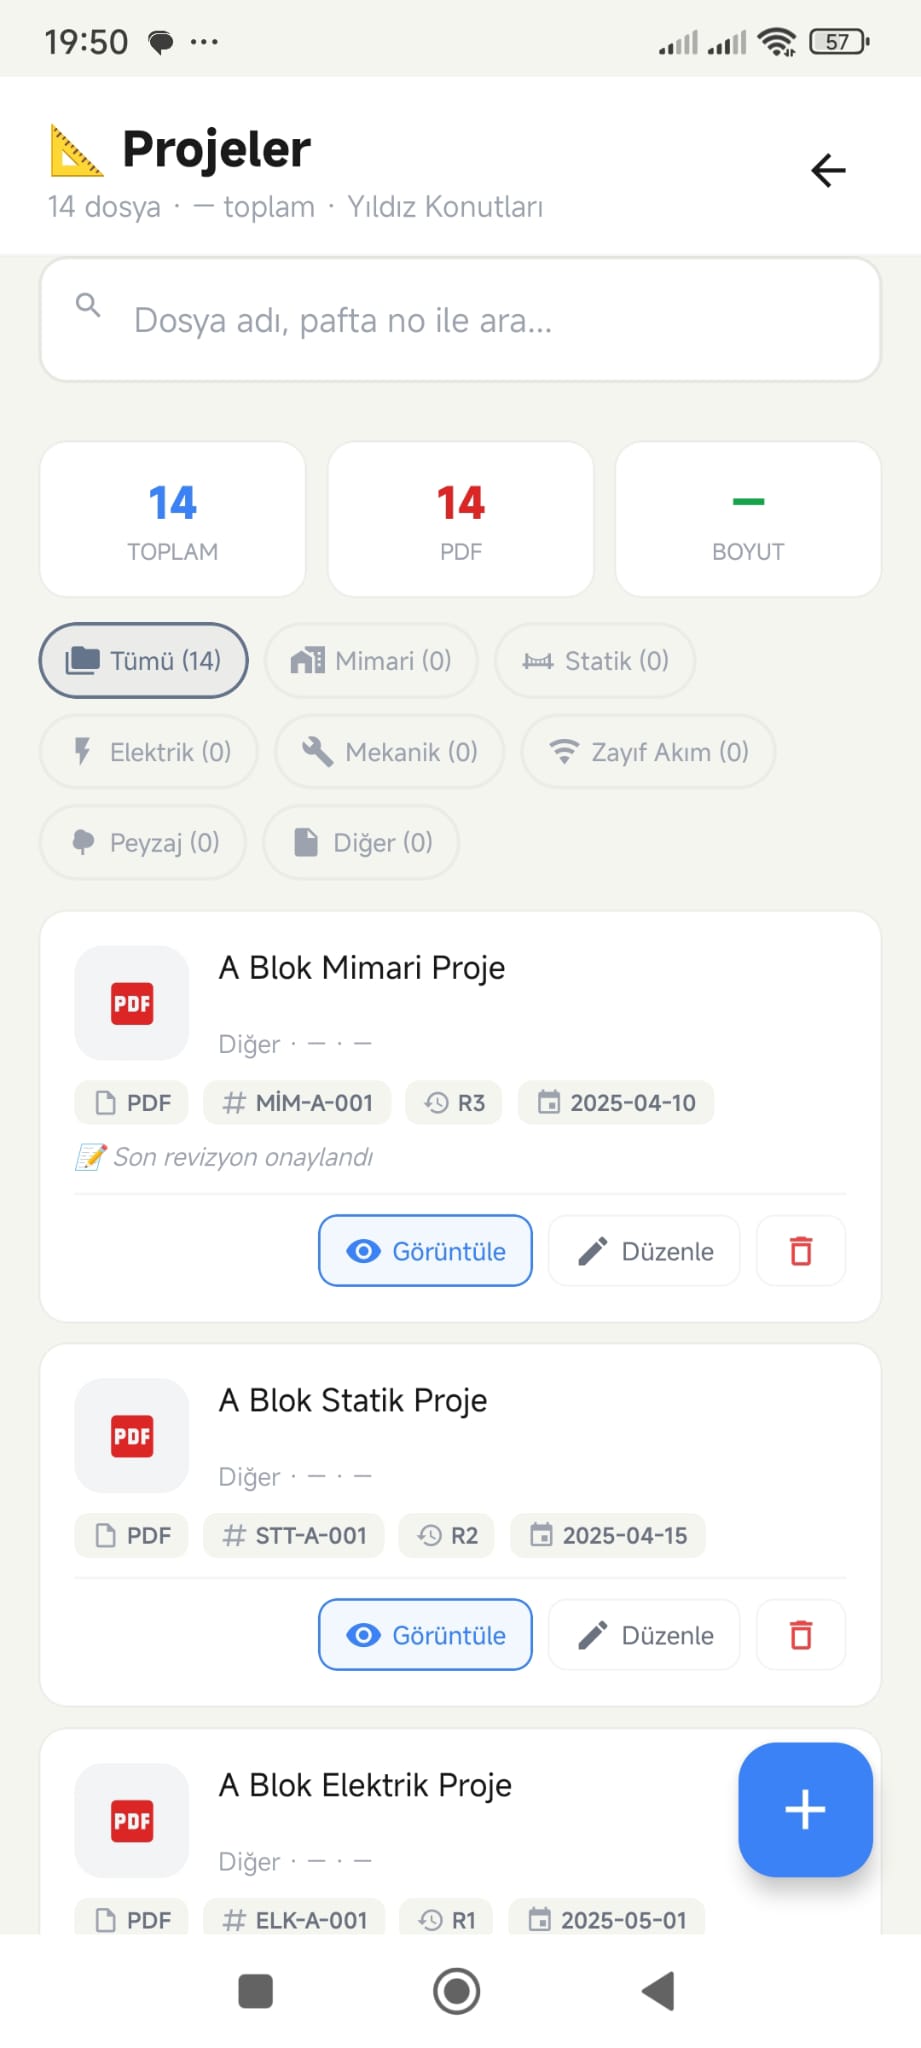Image resolution: width=921 pixels, height=2048 pixels.
Task: Click the file search input field
Action: 460,320
